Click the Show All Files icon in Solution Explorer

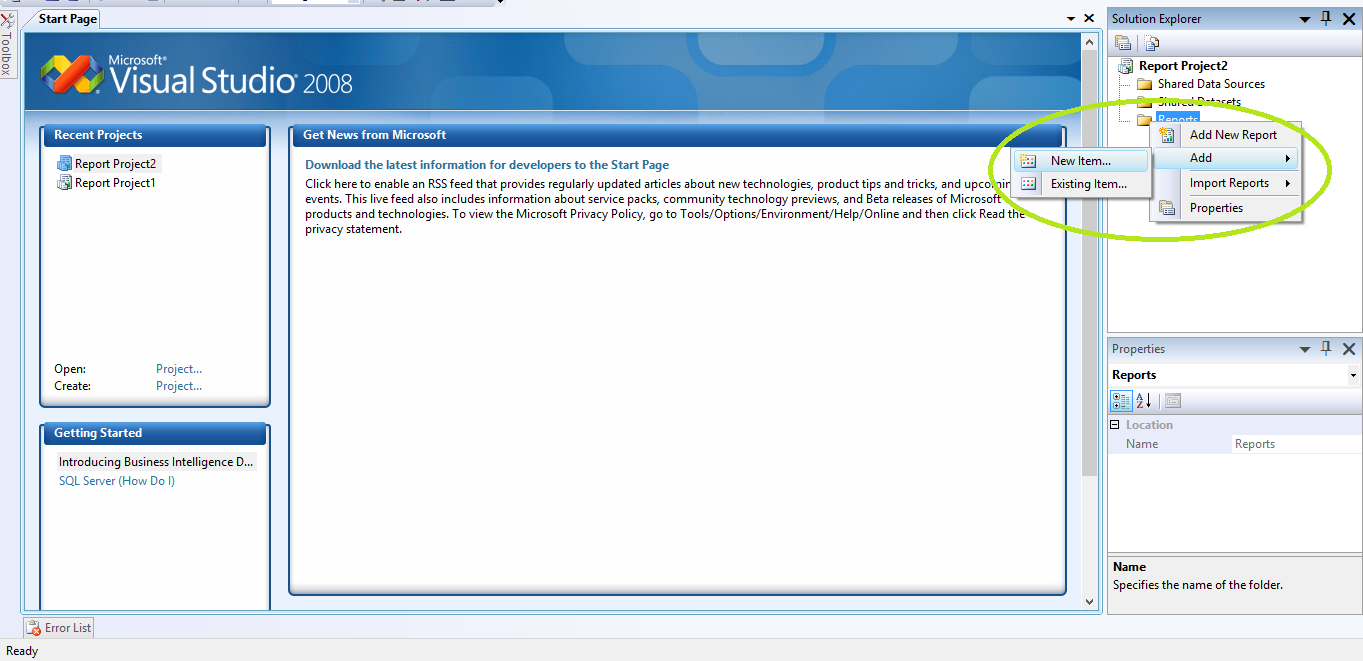coord(1152,43)
